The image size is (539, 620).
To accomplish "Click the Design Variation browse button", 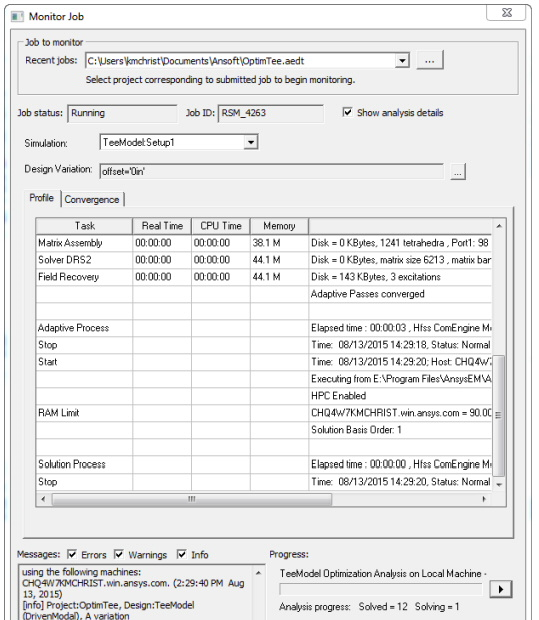I will point(458,172).
